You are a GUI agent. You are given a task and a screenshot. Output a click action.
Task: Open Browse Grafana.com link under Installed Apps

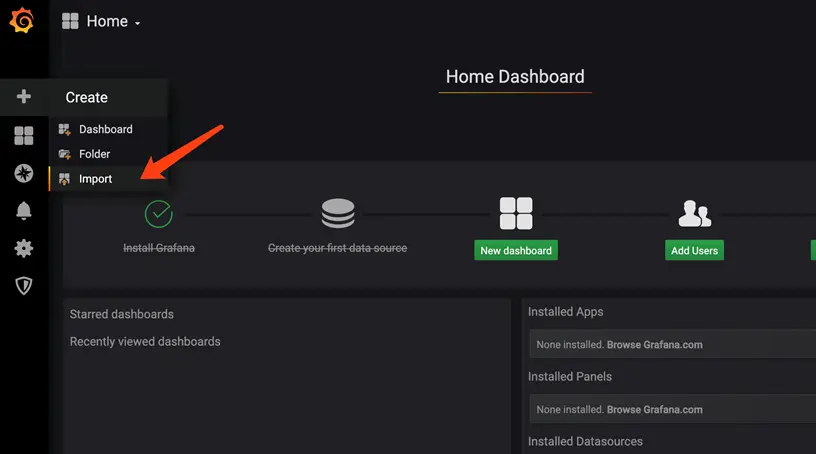coord(655,345)
